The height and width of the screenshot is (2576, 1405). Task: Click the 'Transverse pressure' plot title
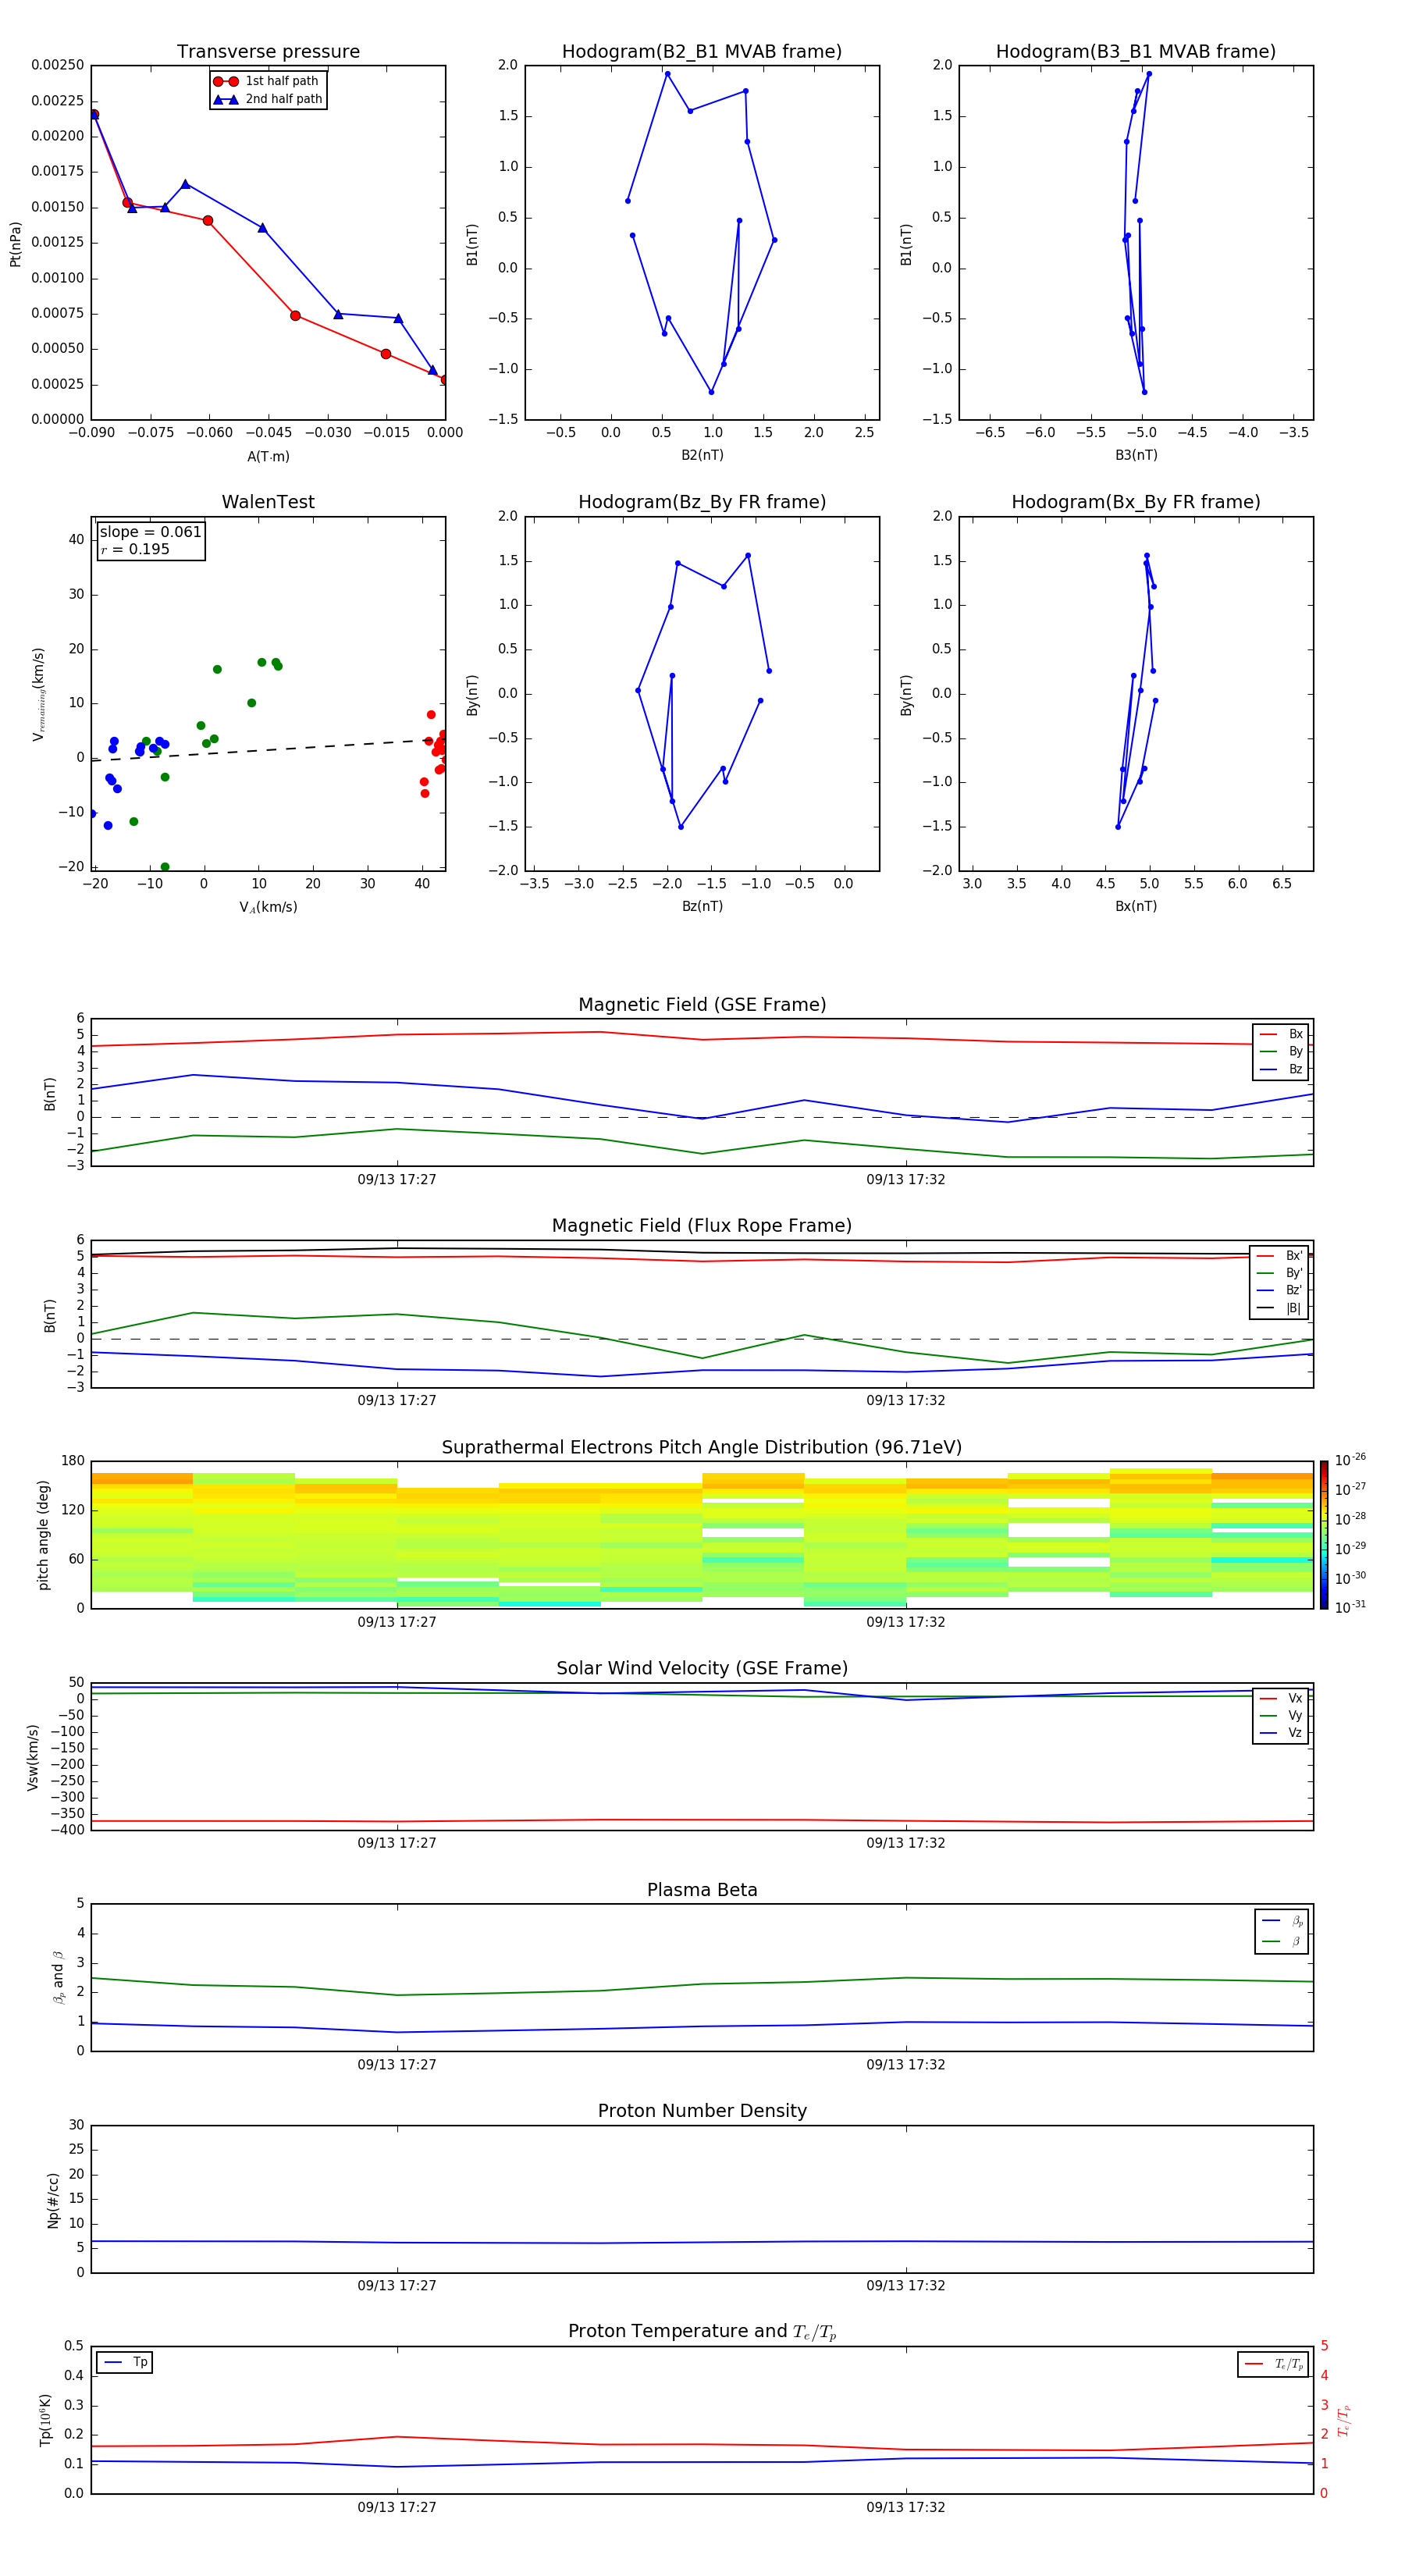point(268,52)
